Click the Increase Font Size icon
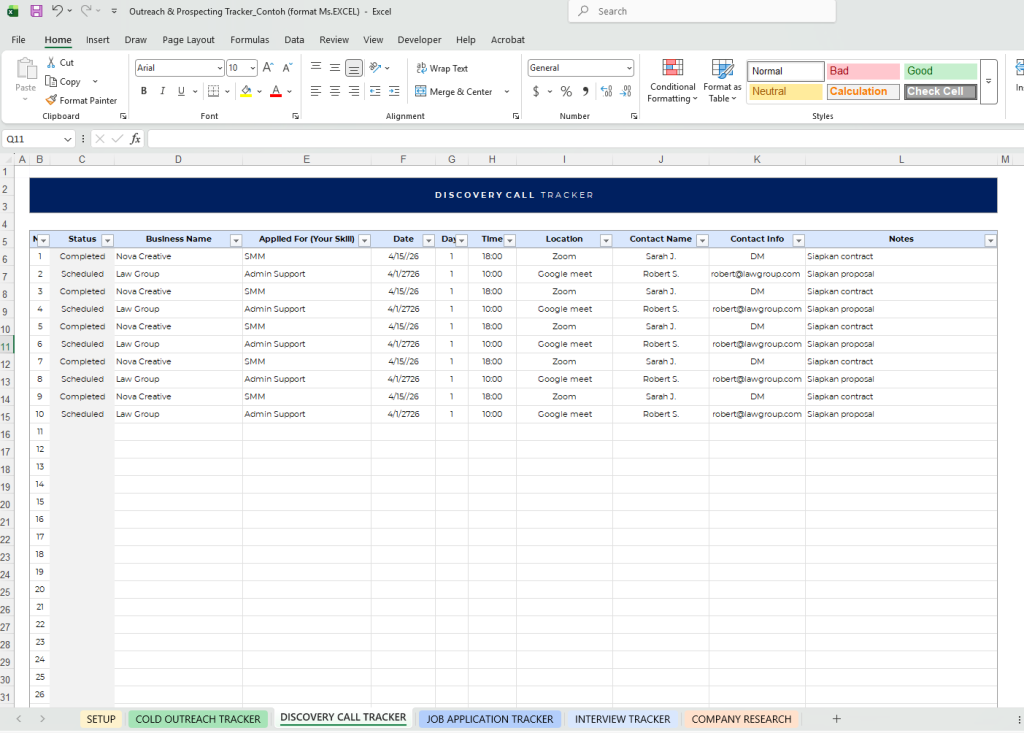This screenshot has width=1024, height=733. tap(268, 68)
